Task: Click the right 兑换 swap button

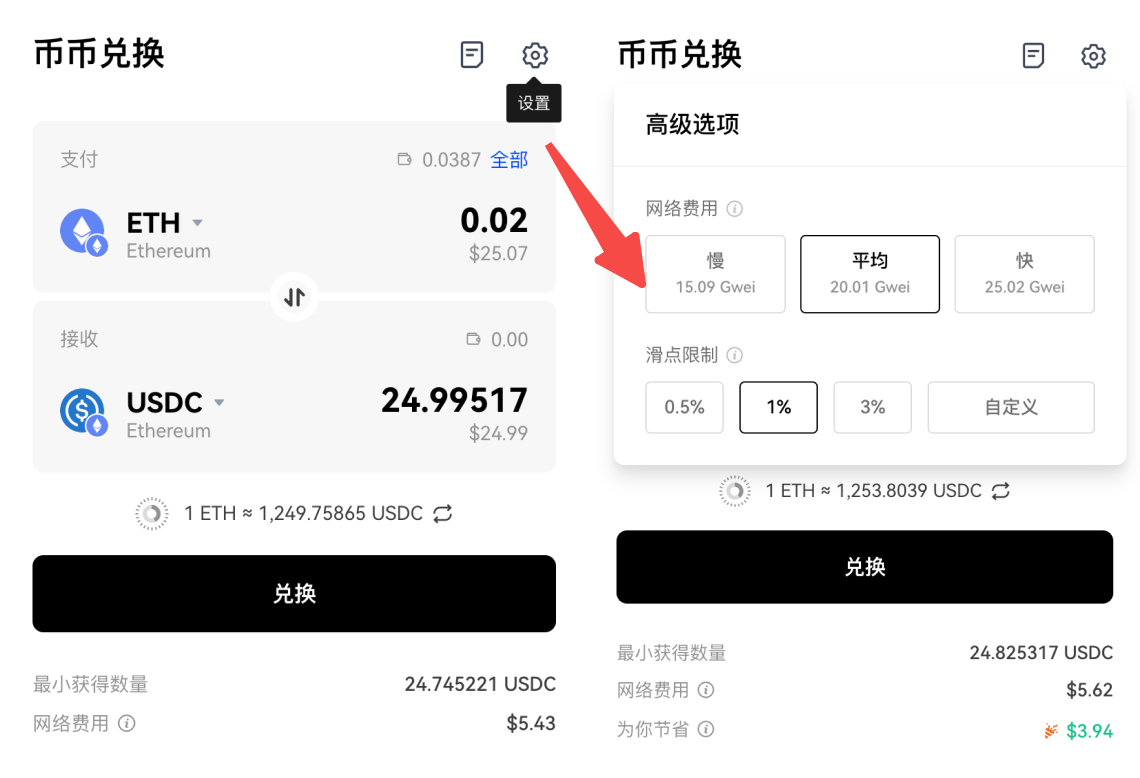Action: click(864, 566)
